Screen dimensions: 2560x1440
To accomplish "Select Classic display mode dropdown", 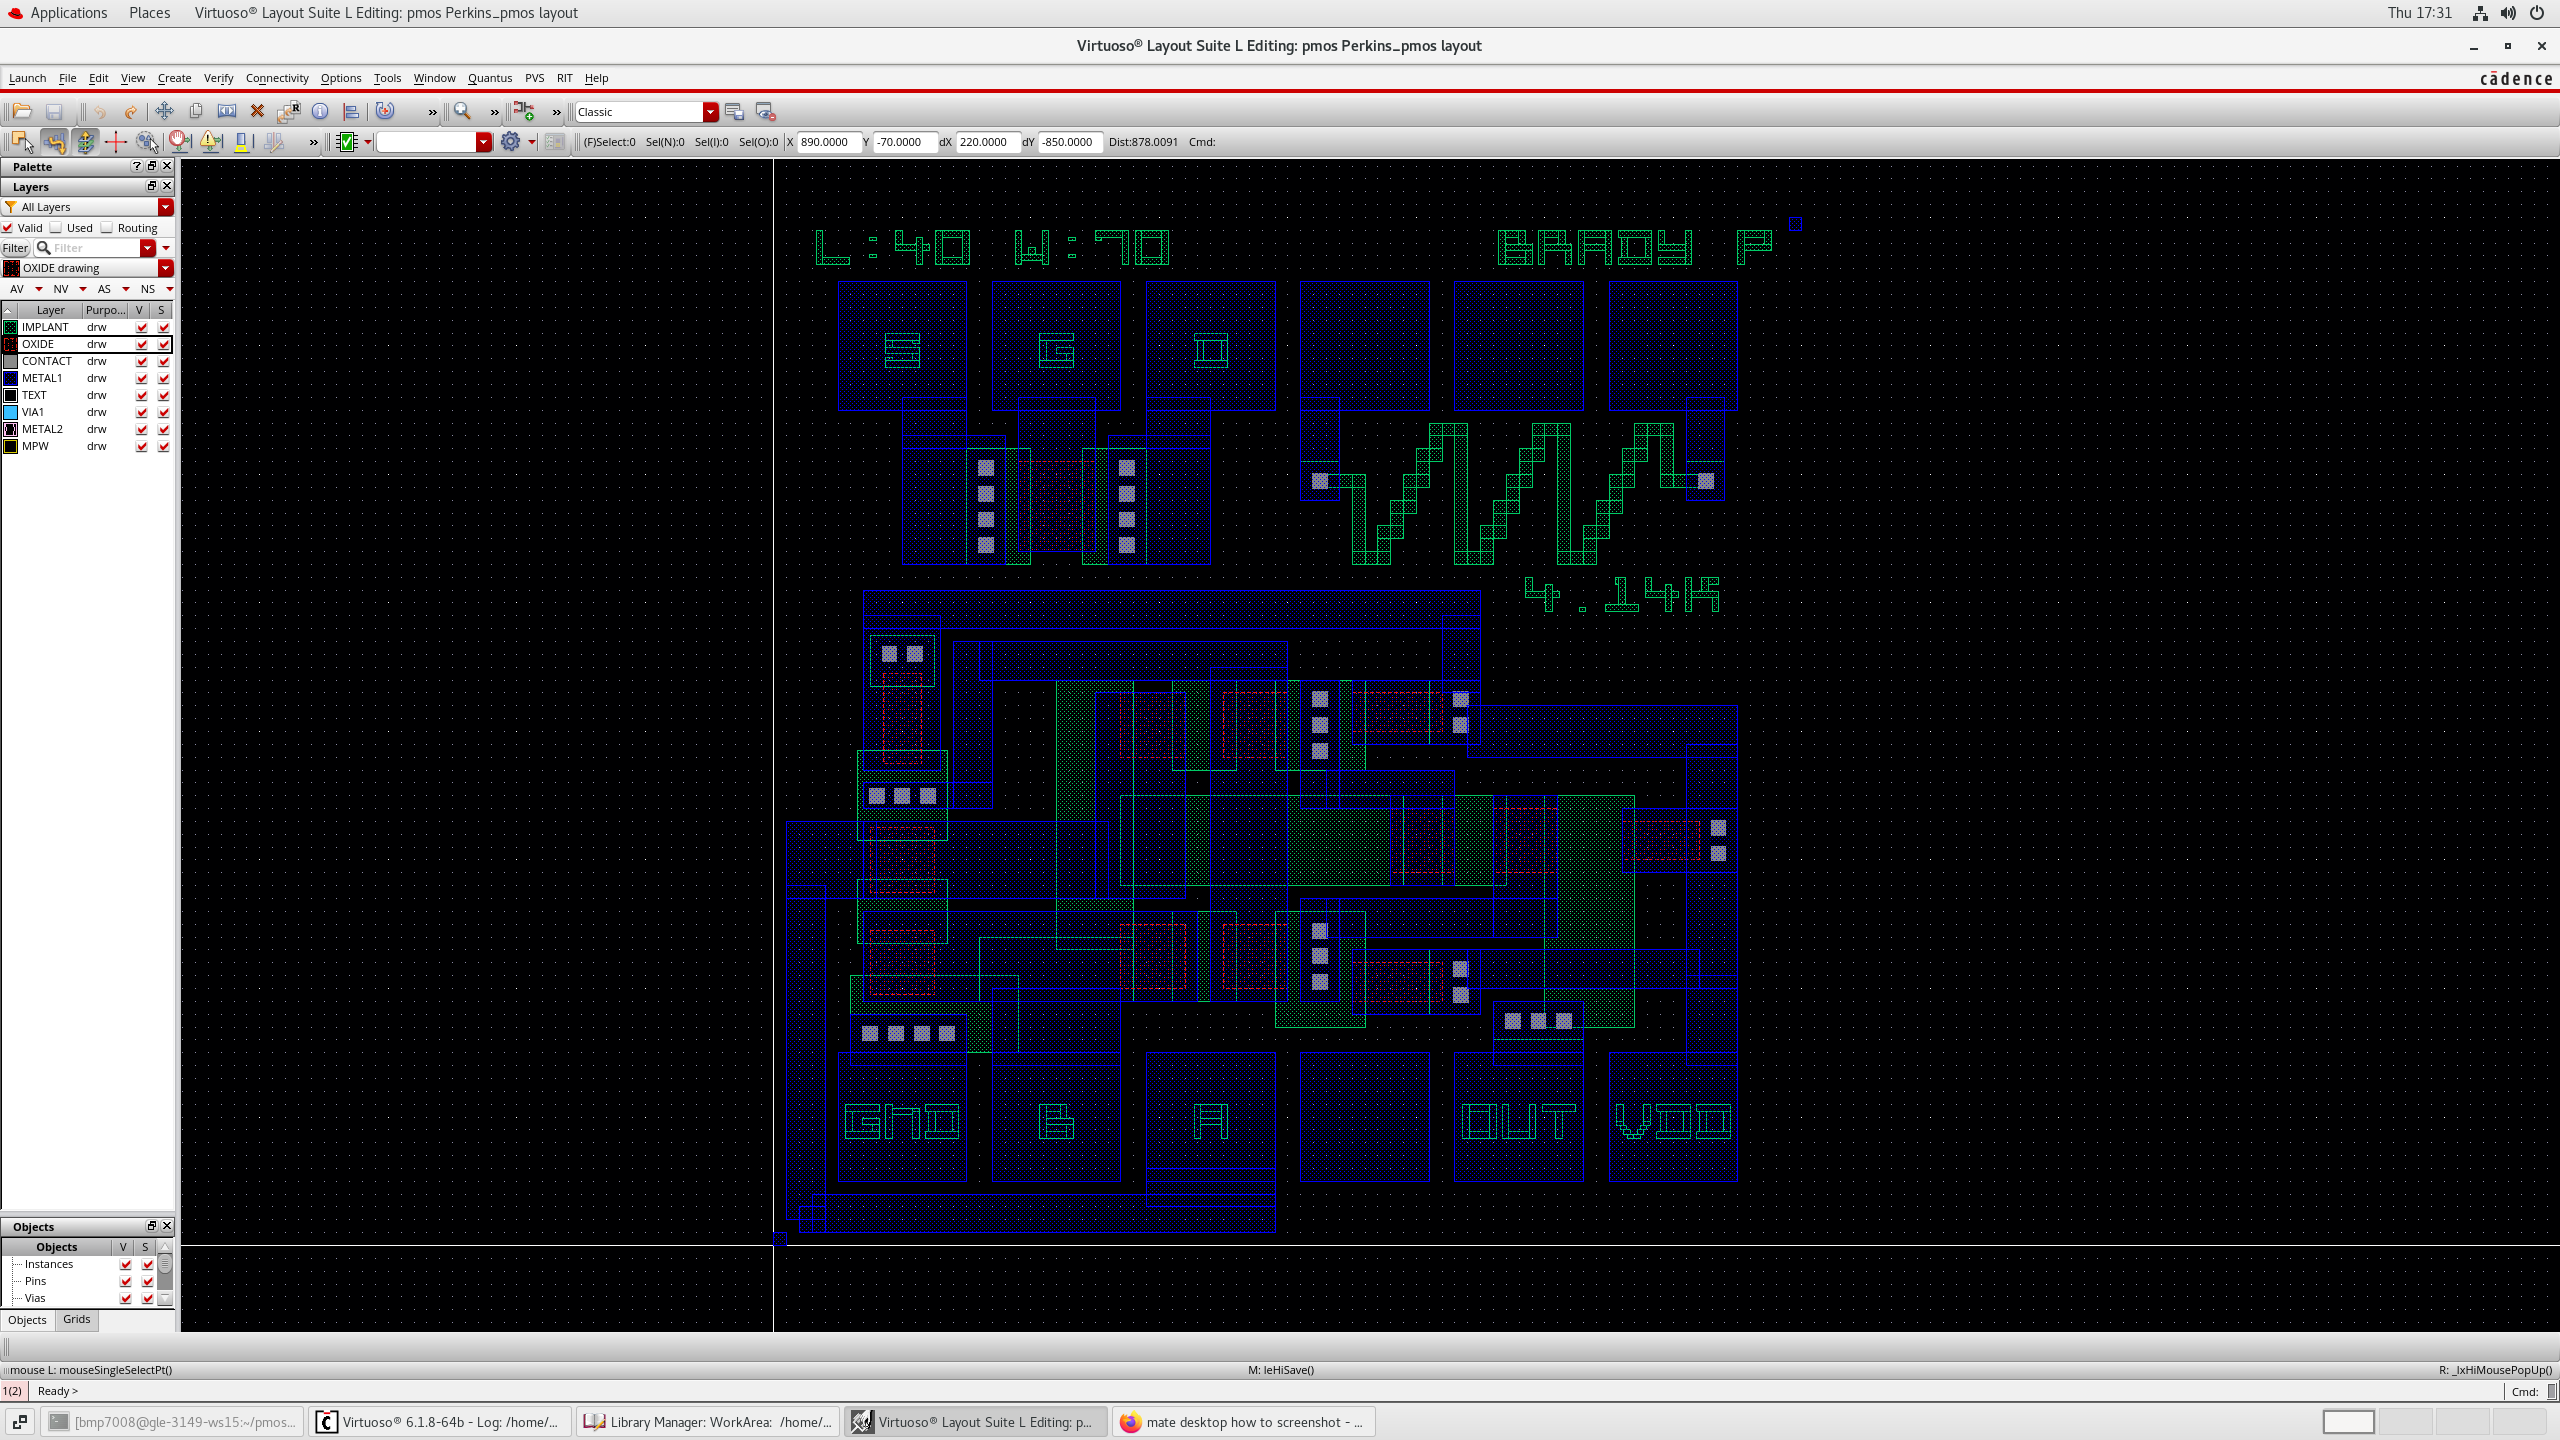I will 649,113.
